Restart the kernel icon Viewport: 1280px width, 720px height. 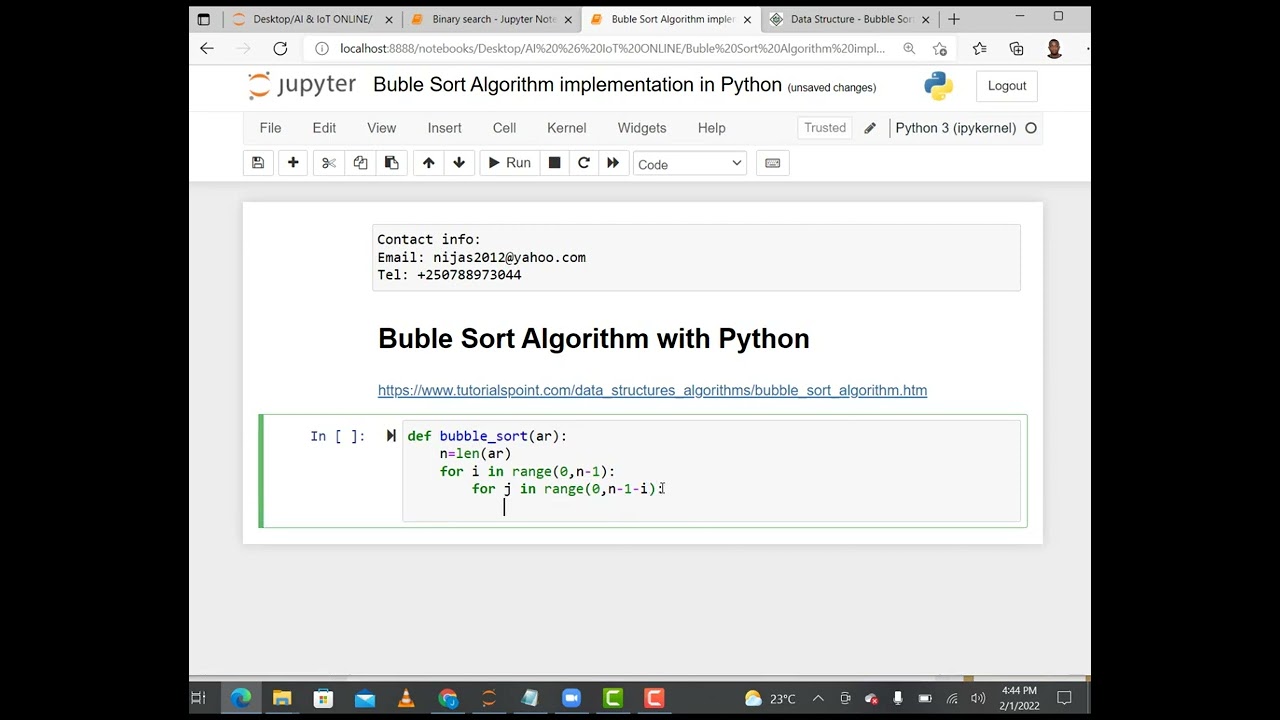584,163
